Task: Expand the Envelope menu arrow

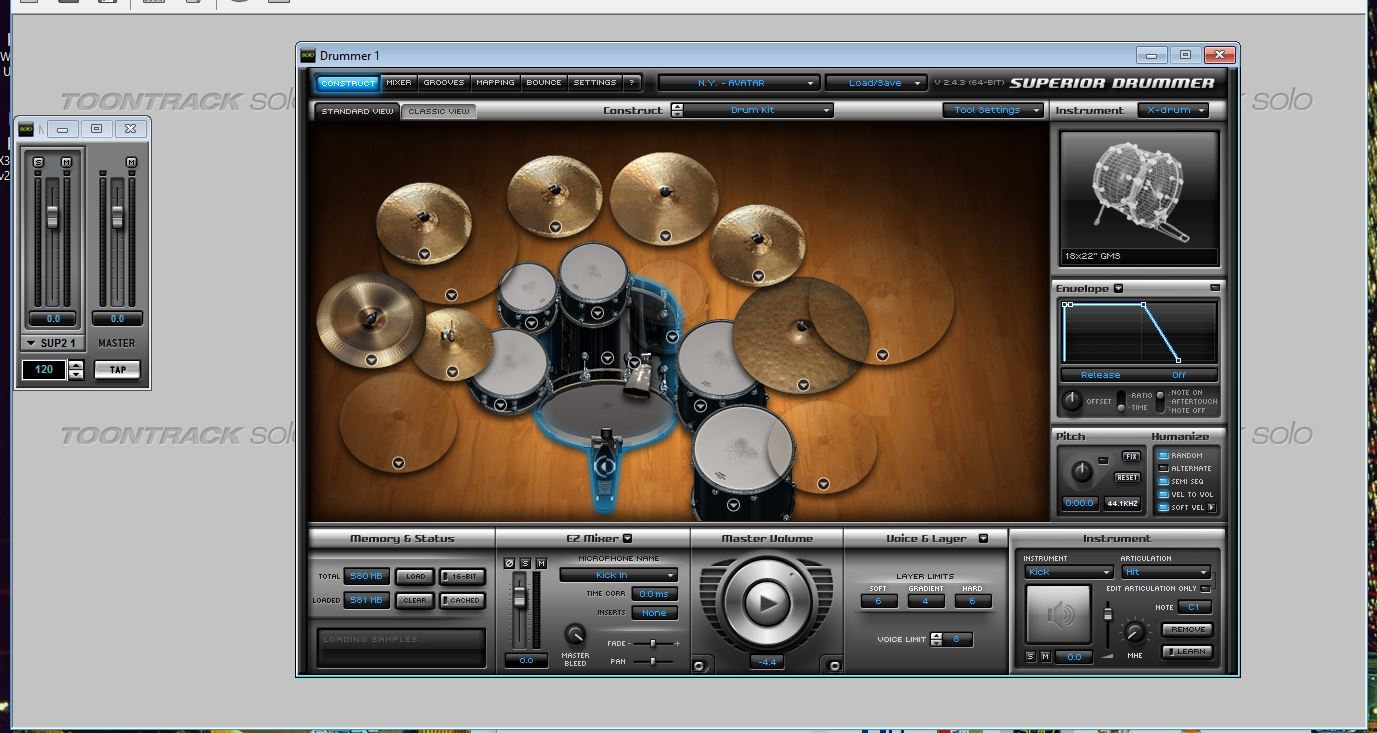Action: (1118, 289)
